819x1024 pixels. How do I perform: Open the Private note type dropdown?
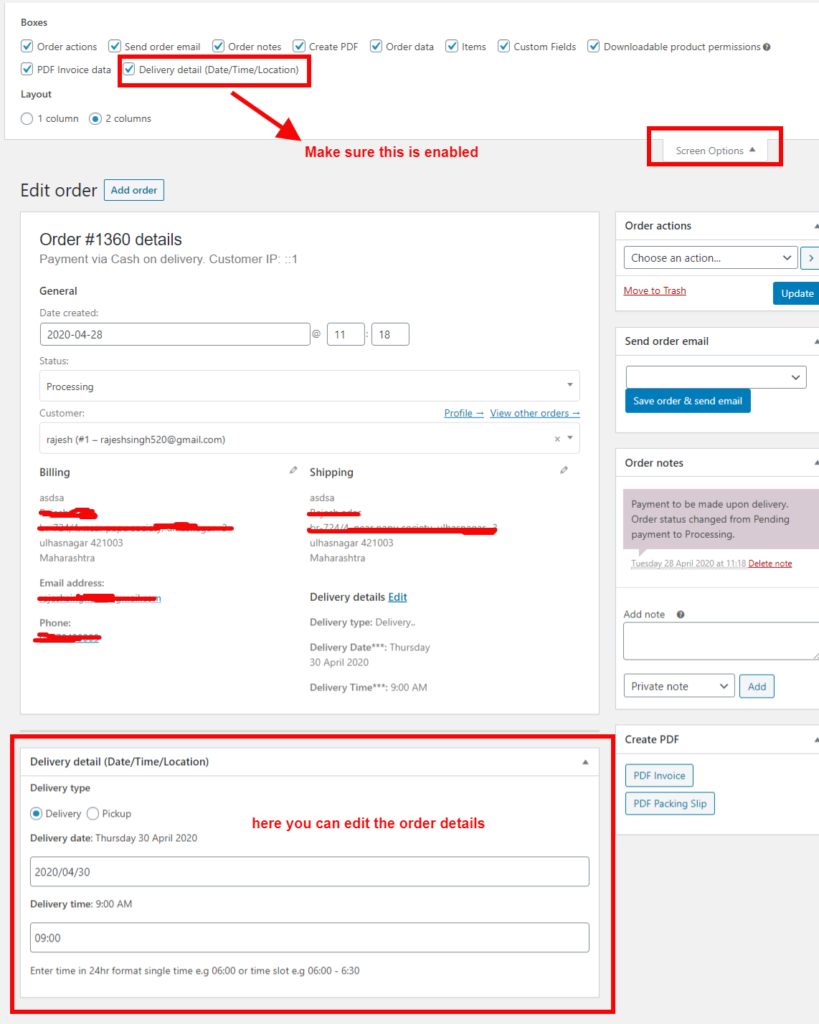(678, 687)
